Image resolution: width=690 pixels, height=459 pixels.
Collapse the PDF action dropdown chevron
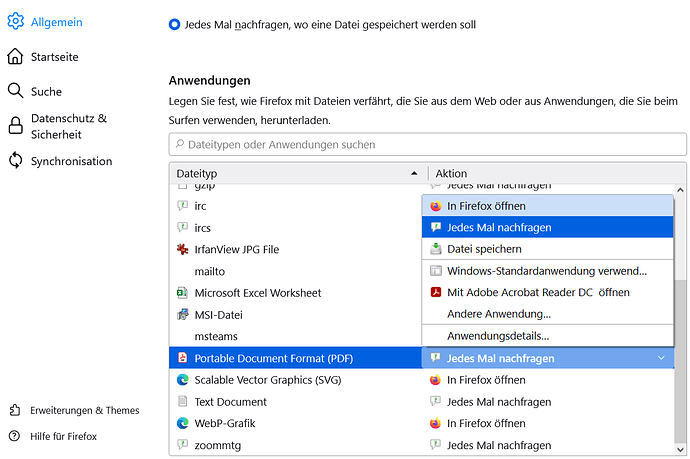tap(661, 358)
